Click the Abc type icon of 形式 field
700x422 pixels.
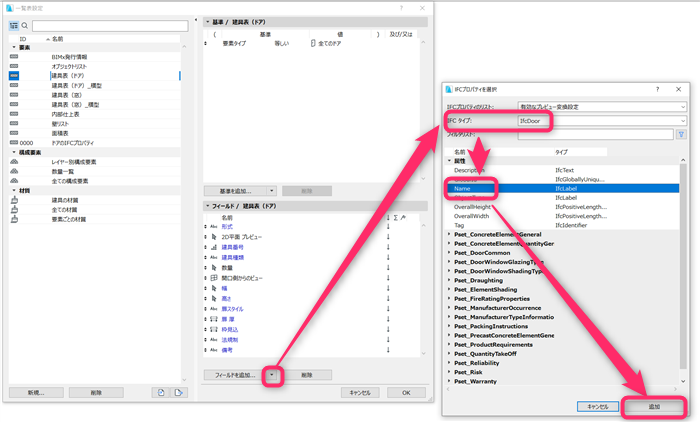(x=214, y=226)
